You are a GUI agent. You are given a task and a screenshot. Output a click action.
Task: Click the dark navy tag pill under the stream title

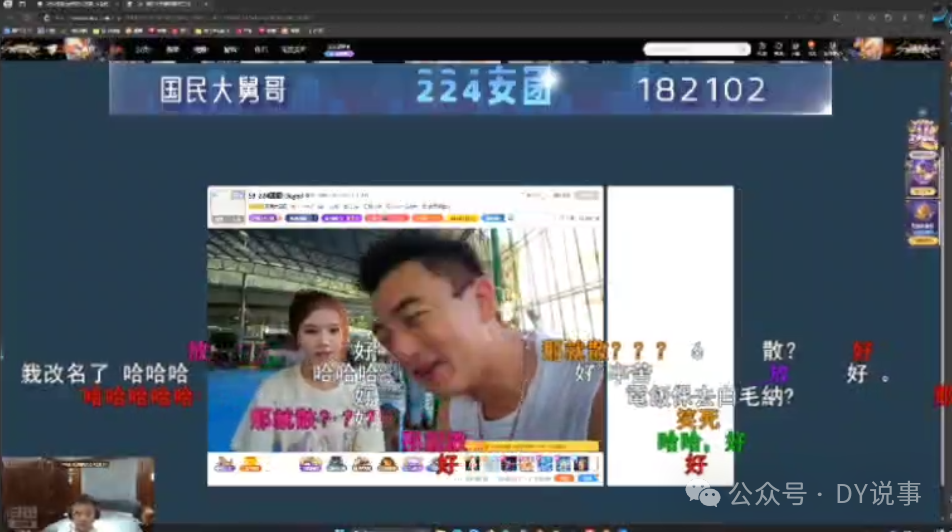302,218
